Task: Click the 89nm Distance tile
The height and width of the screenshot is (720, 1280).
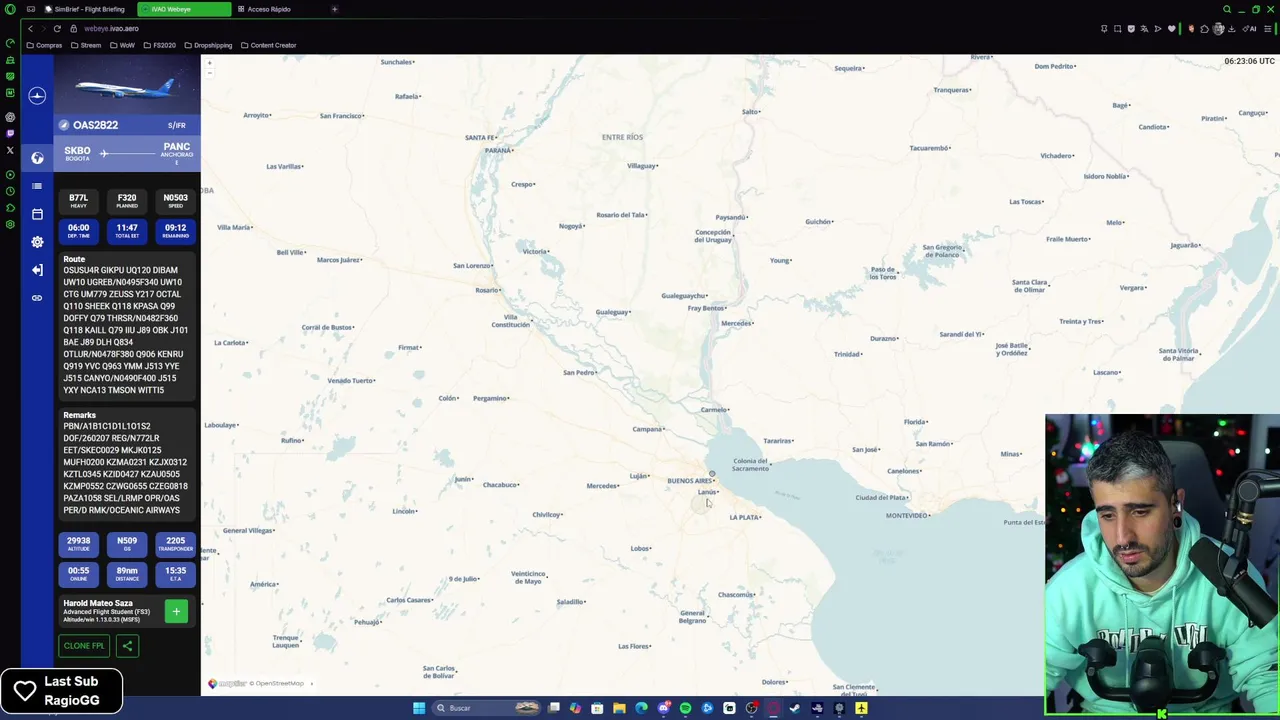Action: 127,573
